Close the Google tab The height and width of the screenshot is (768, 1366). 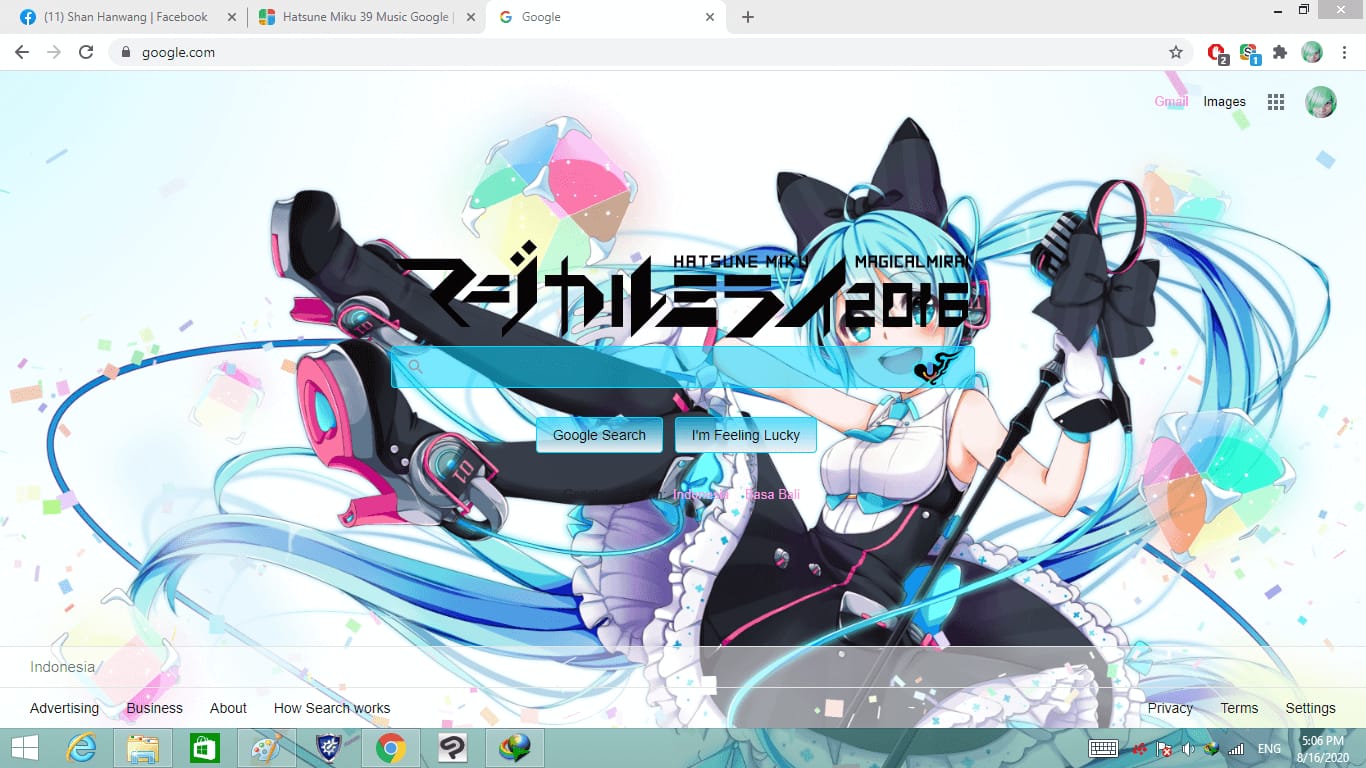710,17
